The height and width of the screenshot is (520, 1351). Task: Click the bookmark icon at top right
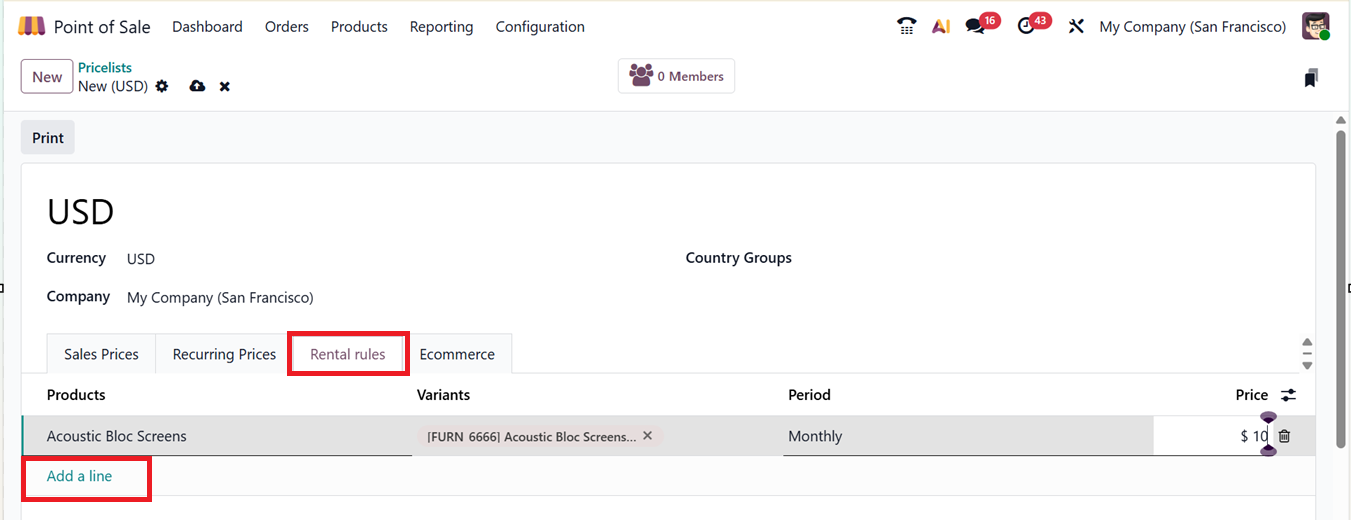pyautogui.click(x=1311, y=78)
